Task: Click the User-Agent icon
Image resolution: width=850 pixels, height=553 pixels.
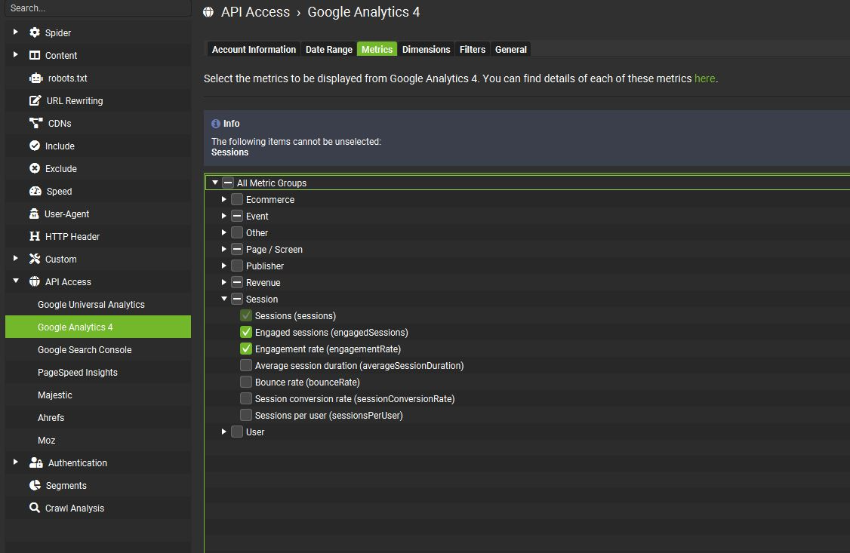Action: point(34,214)
